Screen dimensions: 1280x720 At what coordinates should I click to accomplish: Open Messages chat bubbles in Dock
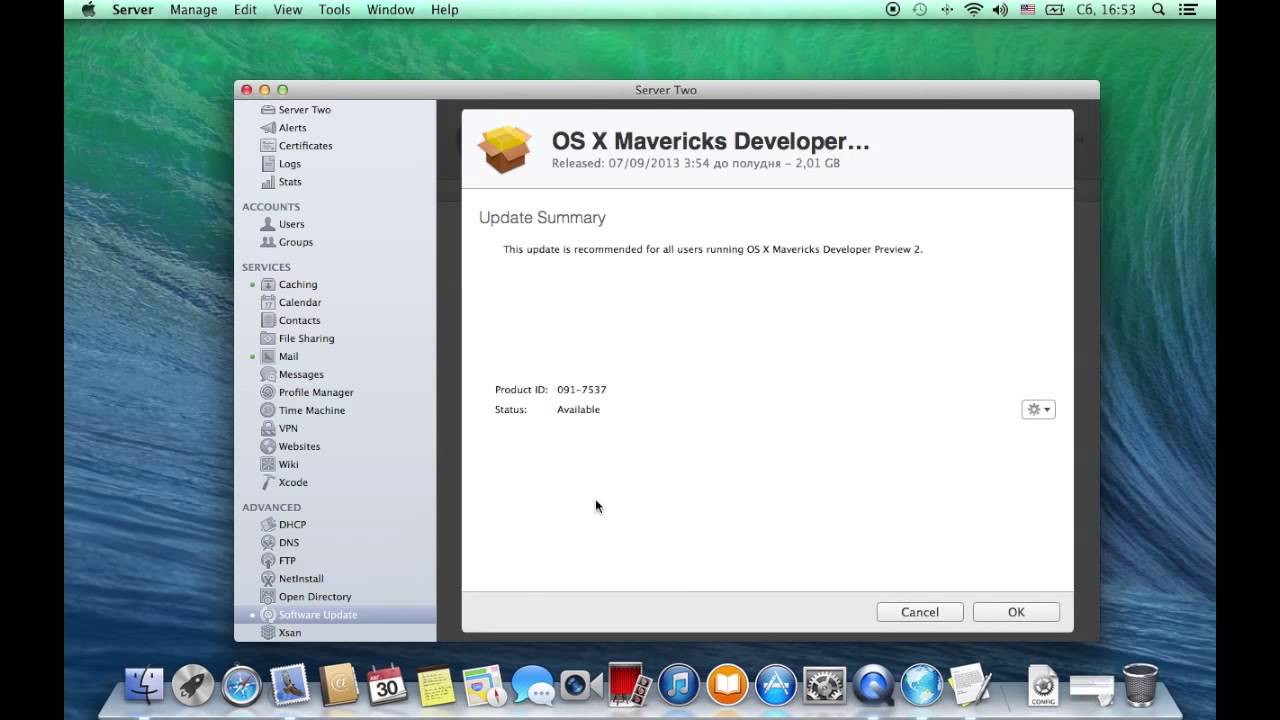click(x=533, y=686)
